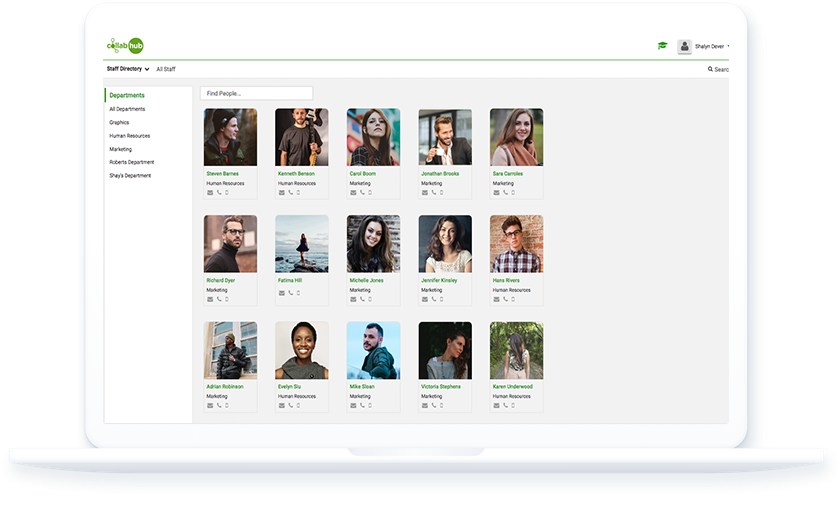Viewport: 840px width, 519px height.
Task: Email Karen Underwood via envelope icon
Action: point(497,405)
